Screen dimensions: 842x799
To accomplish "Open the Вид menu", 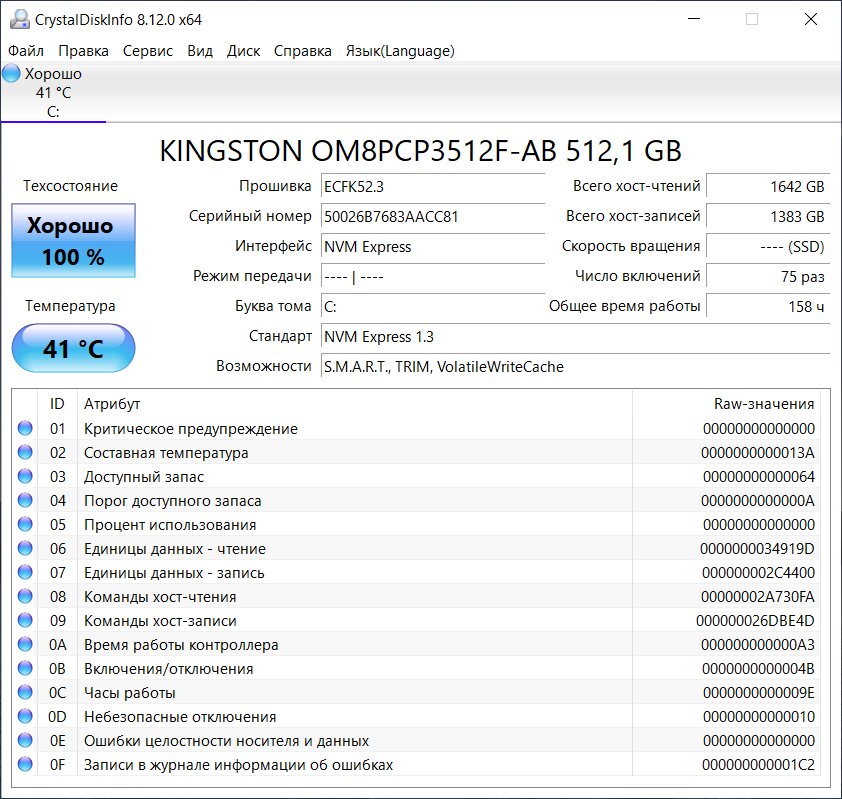I will point(200,51).
